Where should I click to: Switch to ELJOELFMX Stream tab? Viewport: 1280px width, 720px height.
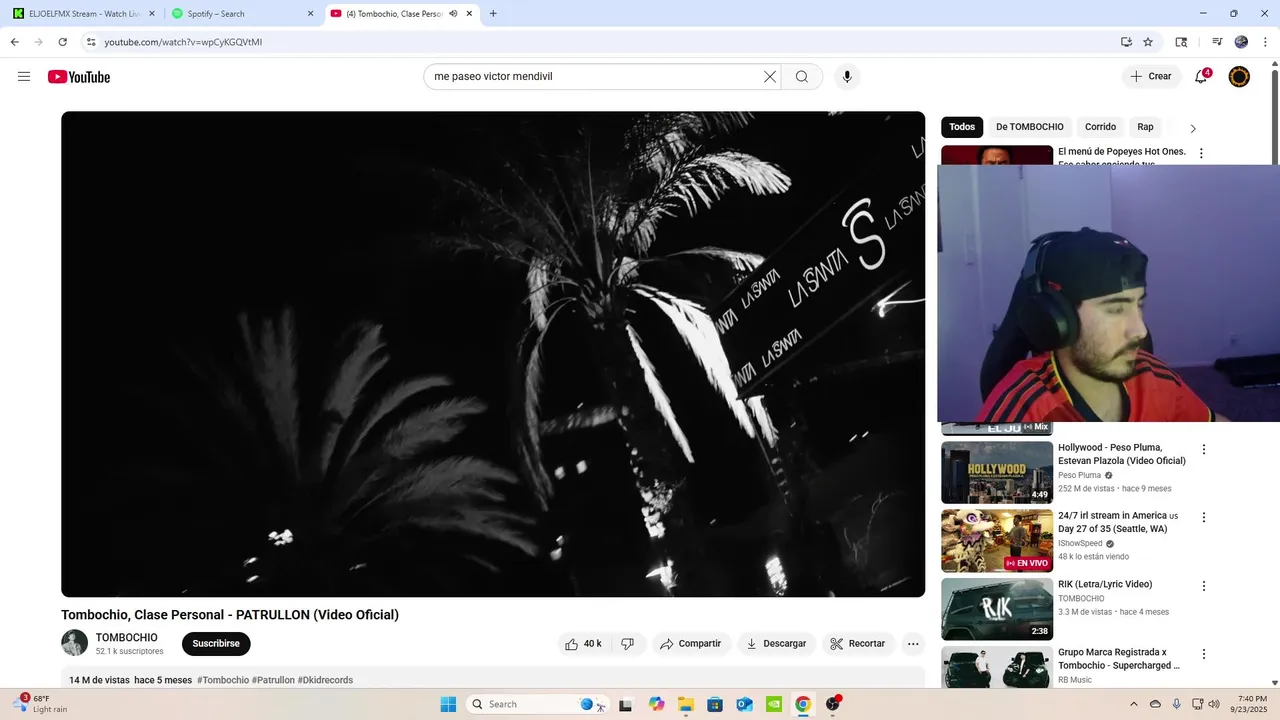84,14
